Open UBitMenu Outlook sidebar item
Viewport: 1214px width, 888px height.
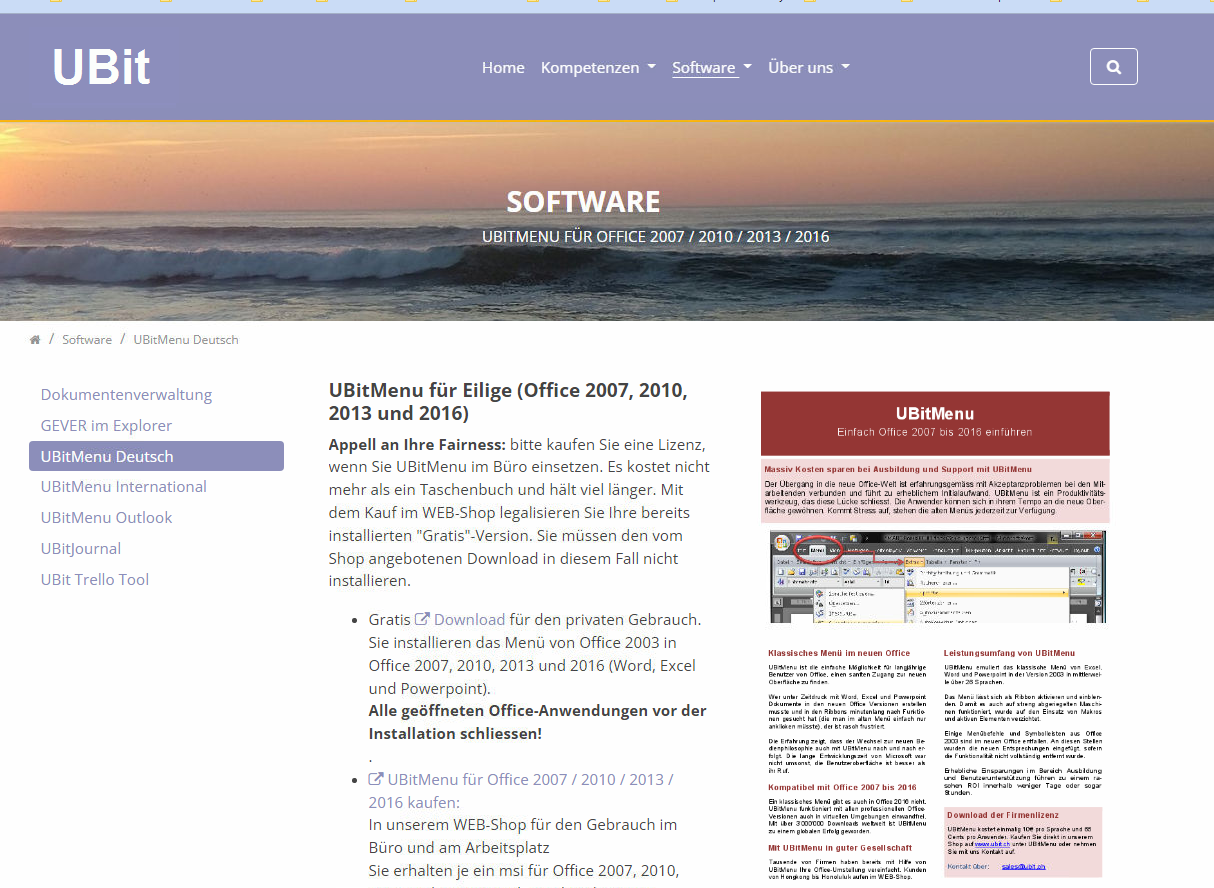pyautogui.click(x=106, y=517)
